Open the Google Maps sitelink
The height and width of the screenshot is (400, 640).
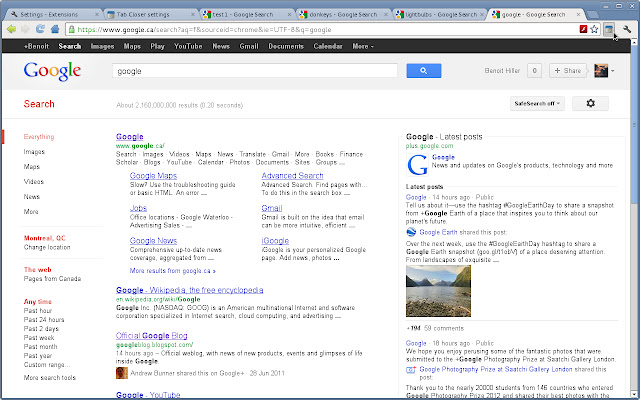[x=153, y=176]
